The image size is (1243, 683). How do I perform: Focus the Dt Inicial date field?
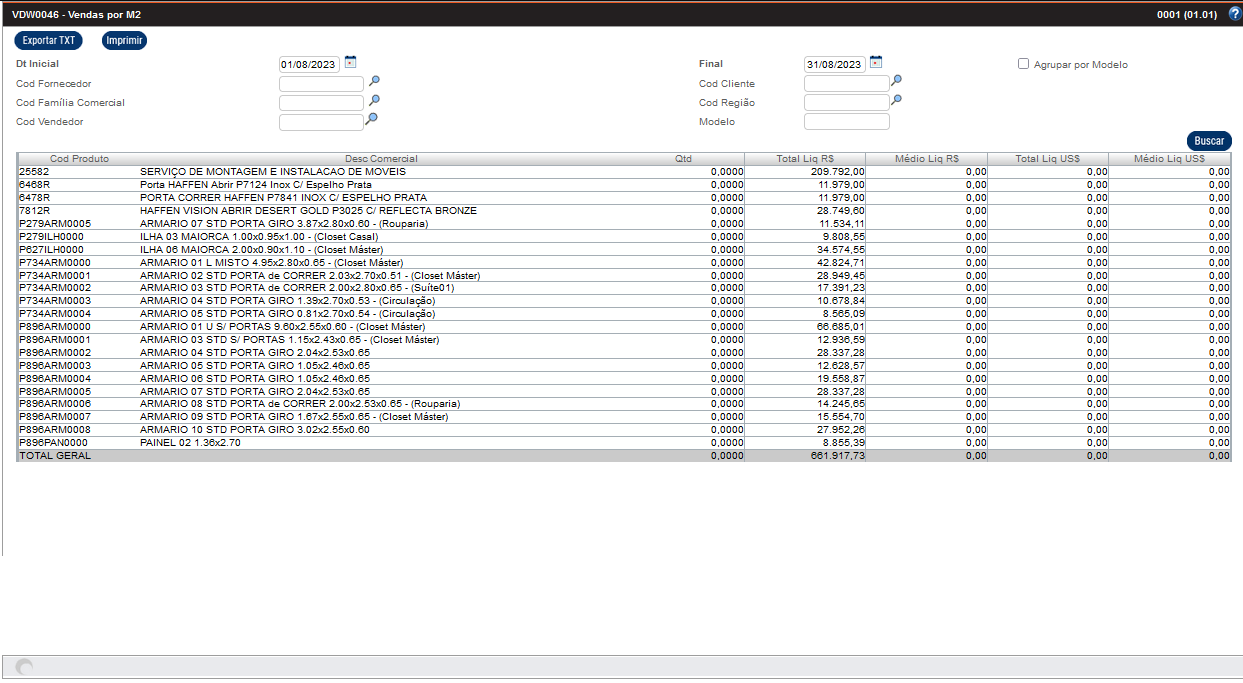309,65
